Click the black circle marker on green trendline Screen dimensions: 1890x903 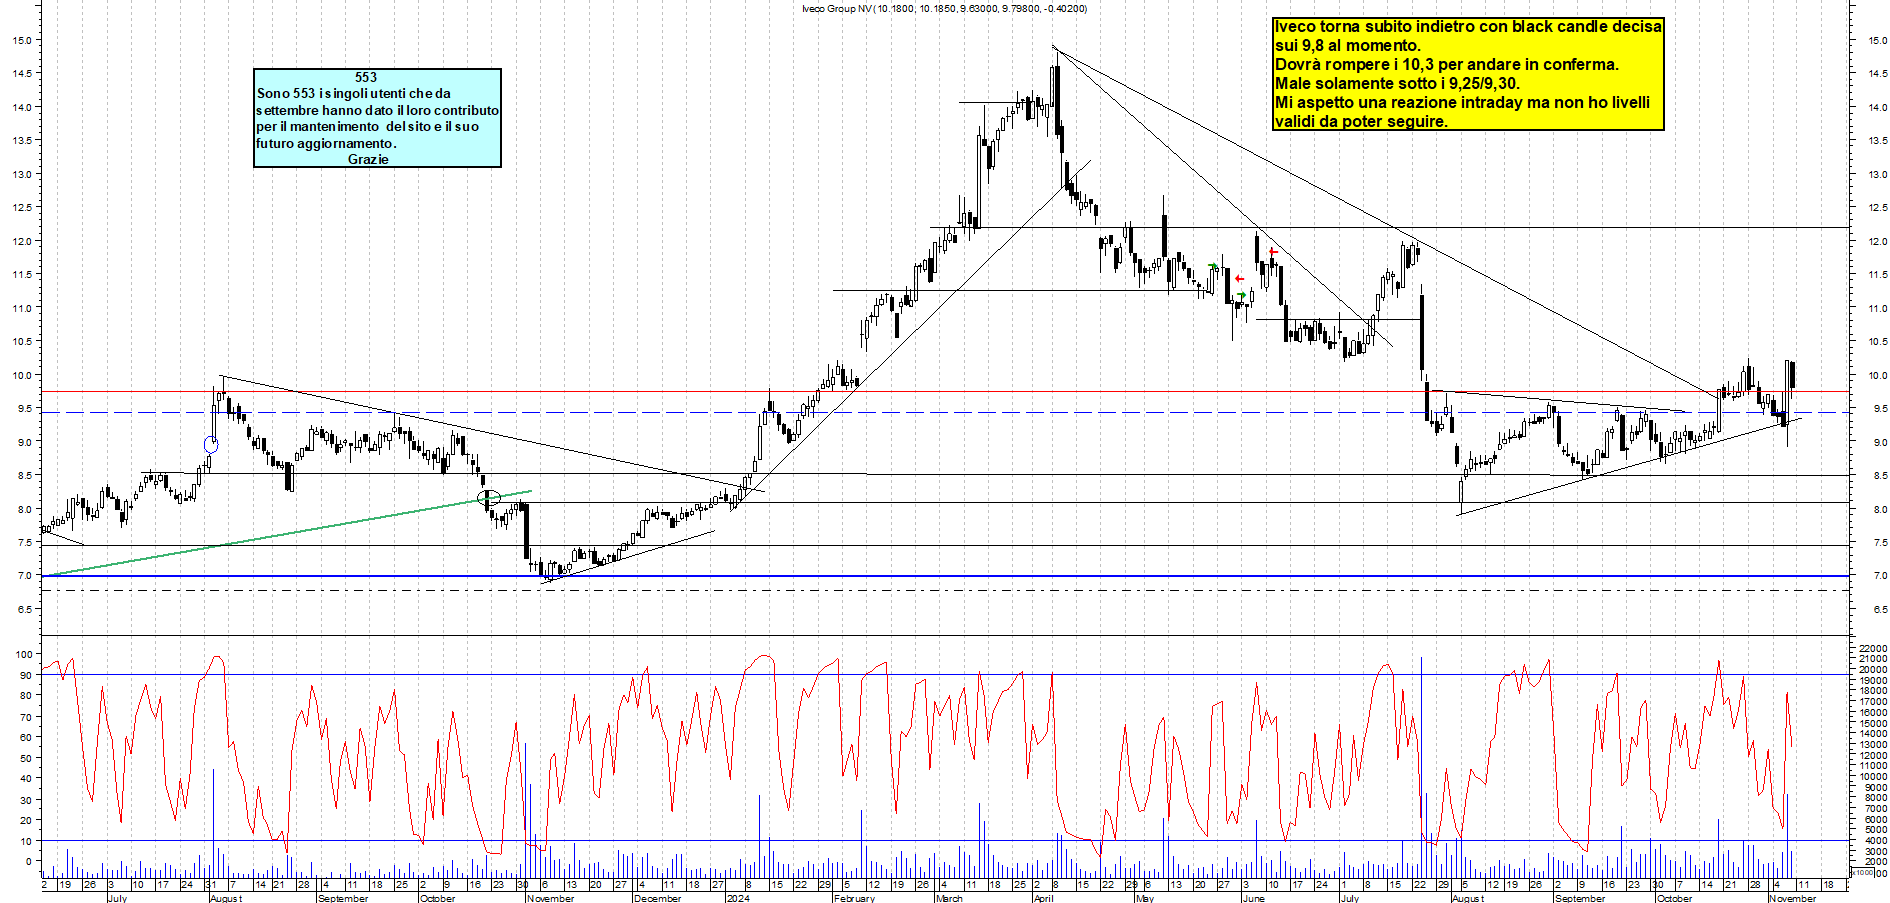click(x=489, y=497)
